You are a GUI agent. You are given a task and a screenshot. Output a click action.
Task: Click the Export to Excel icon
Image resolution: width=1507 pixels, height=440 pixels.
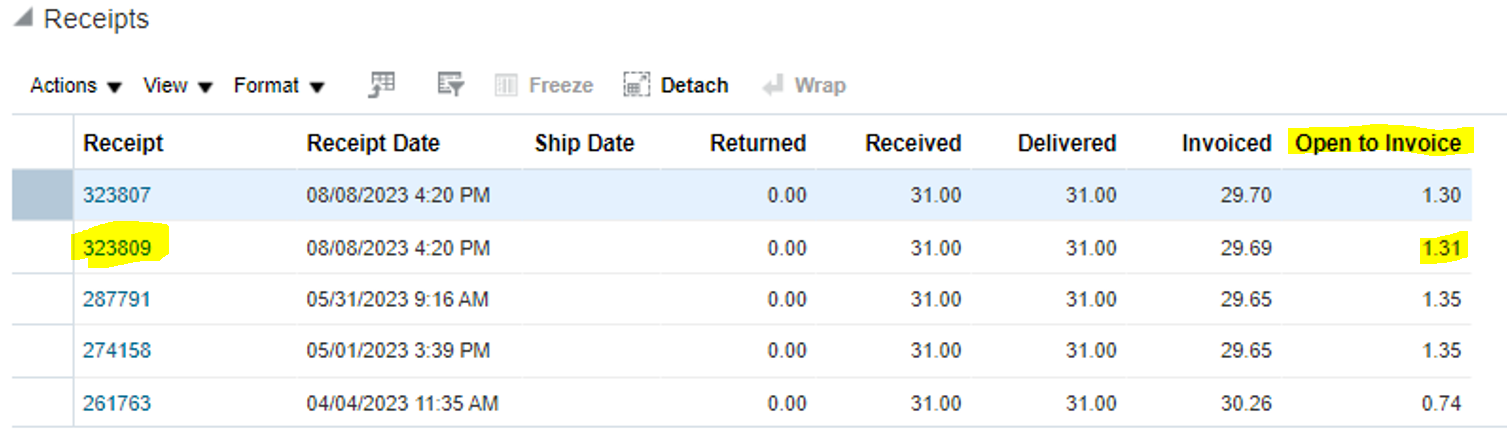point(382,85)
